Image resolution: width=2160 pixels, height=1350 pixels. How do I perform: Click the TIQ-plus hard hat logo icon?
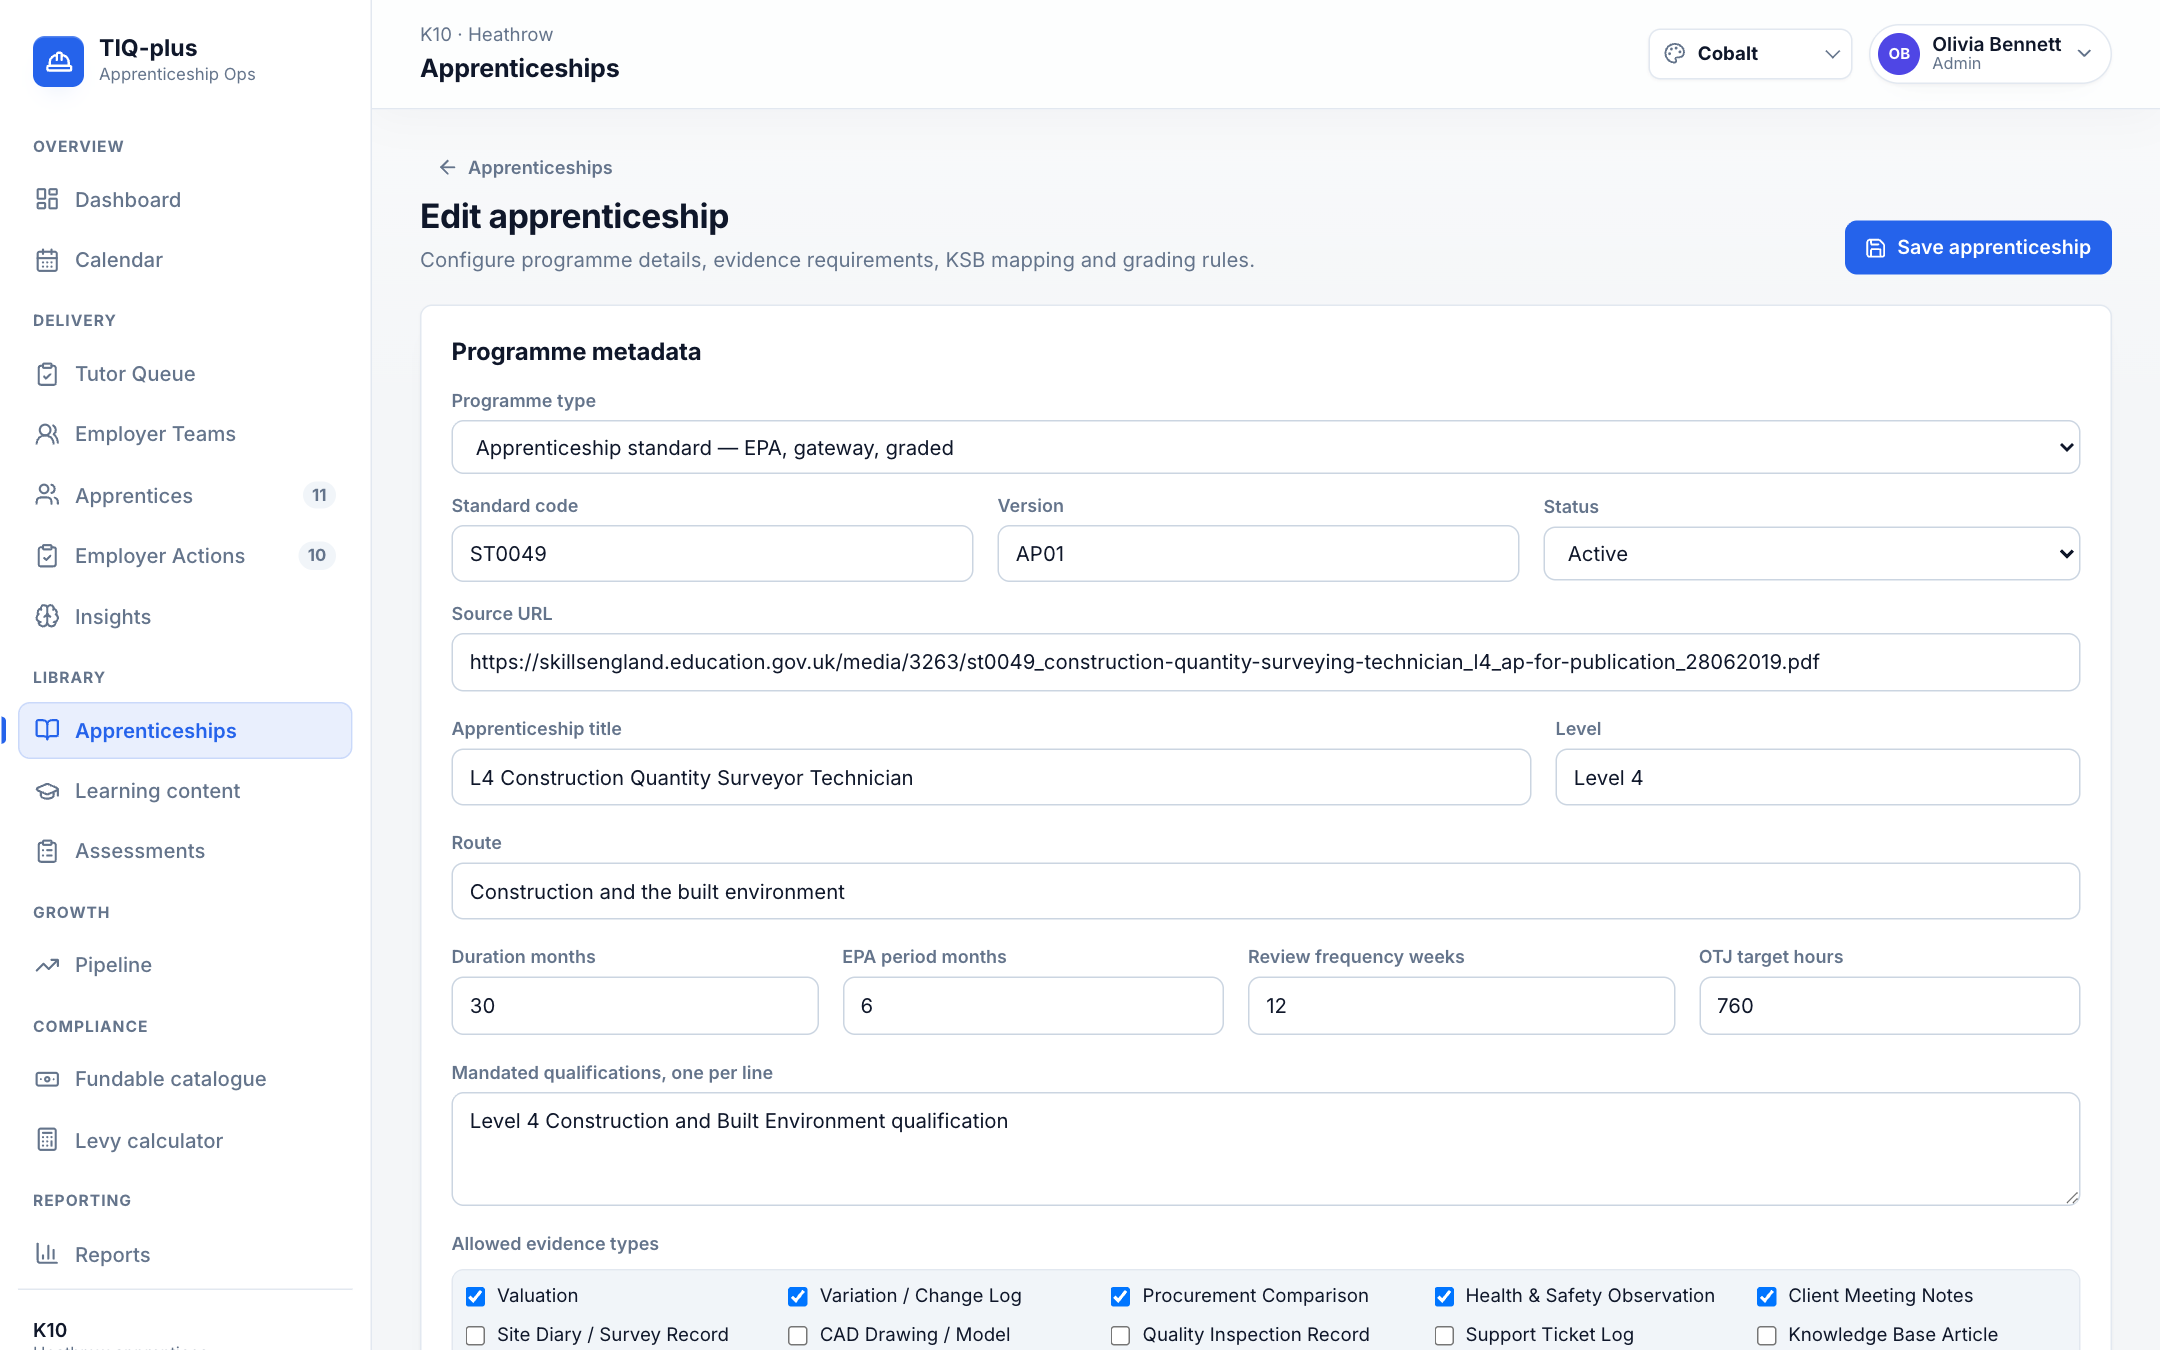(58, 61)
